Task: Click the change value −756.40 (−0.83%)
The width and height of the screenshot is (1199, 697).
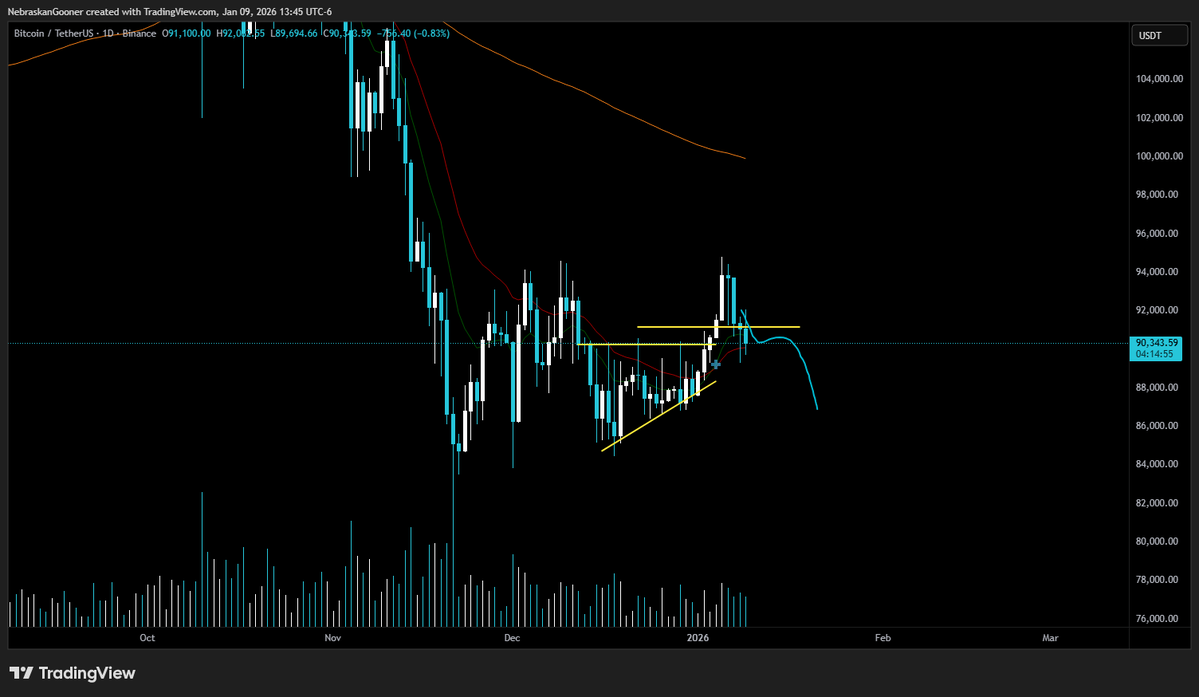Action: click(x=414, y=33)
